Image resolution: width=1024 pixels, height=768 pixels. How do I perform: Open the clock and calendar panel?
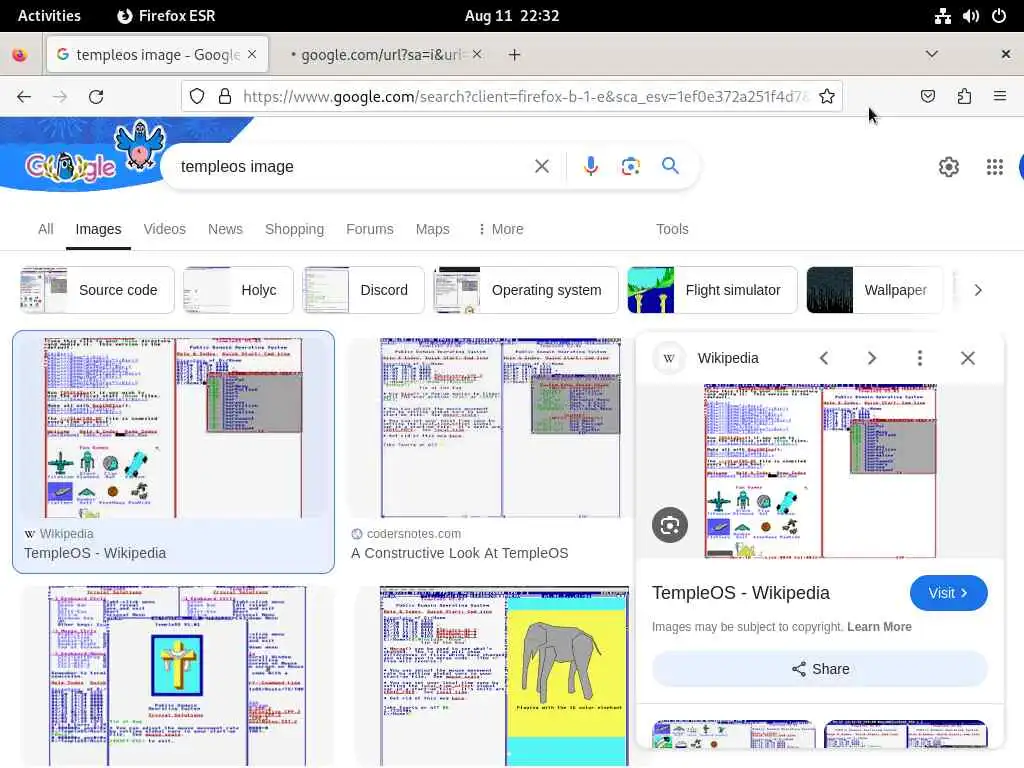(512, 16)
